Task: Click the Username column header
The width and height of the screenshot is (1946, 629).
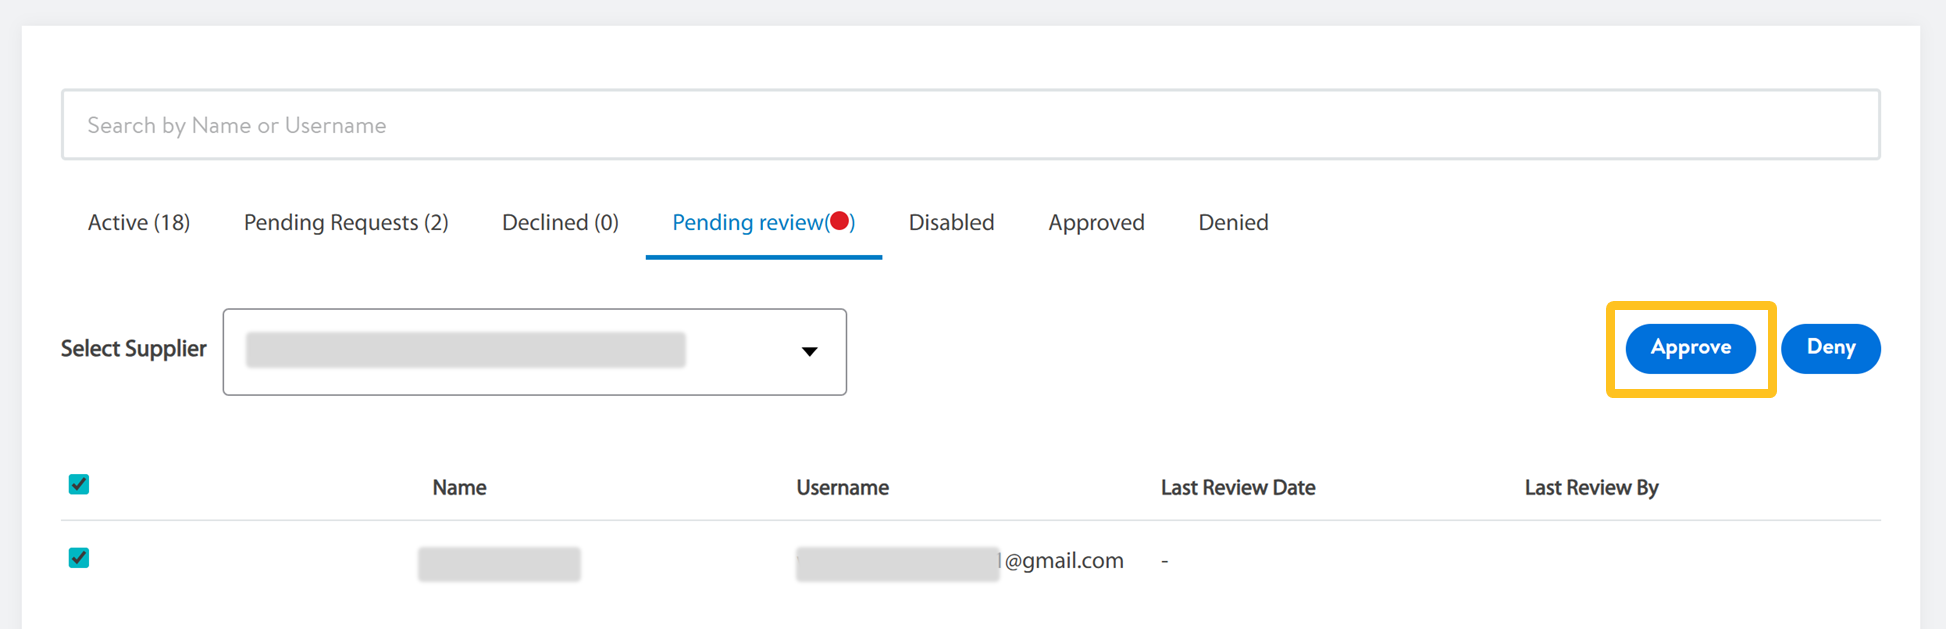Action: point(842,488)
